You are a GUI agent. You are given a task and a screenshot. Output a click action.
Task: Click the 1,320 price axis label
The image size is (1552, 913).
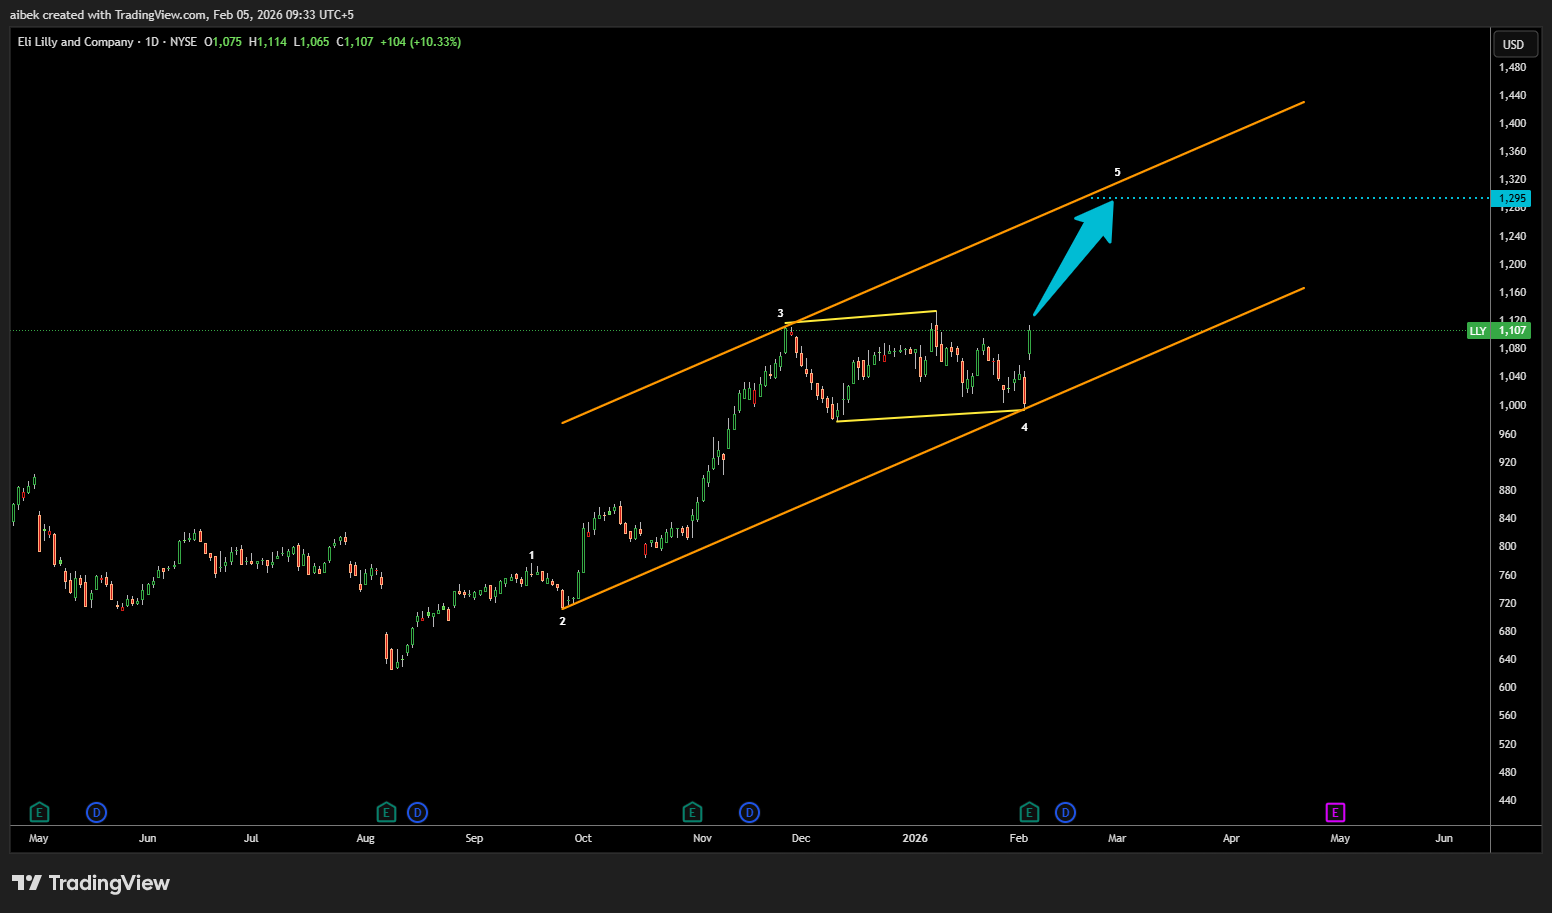(x=1512, y=180)
